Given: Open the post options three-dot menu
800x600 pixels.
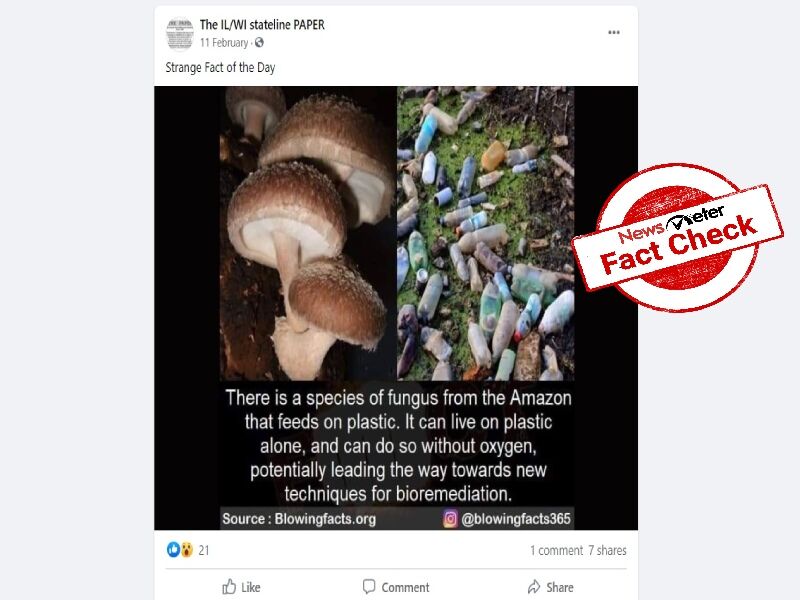Looking at the screenshot, I should pos(614,31).
